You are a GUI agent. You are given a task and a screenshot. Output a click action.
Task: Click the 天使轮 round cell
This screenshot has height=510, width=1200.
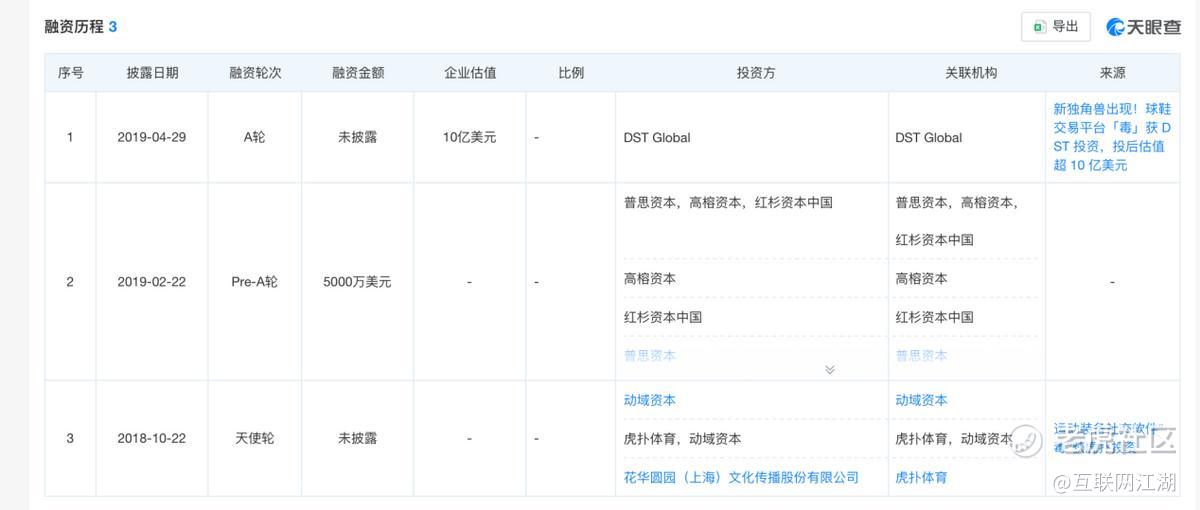pyautogui.click(x=255, y=438)
